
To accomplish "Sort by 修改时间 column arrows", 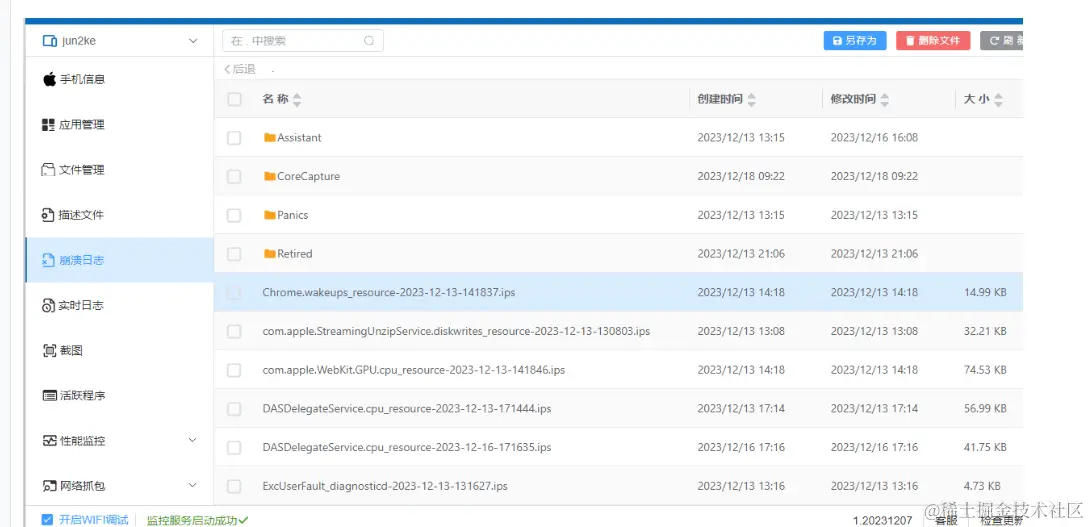I will (x=884, y=99).
